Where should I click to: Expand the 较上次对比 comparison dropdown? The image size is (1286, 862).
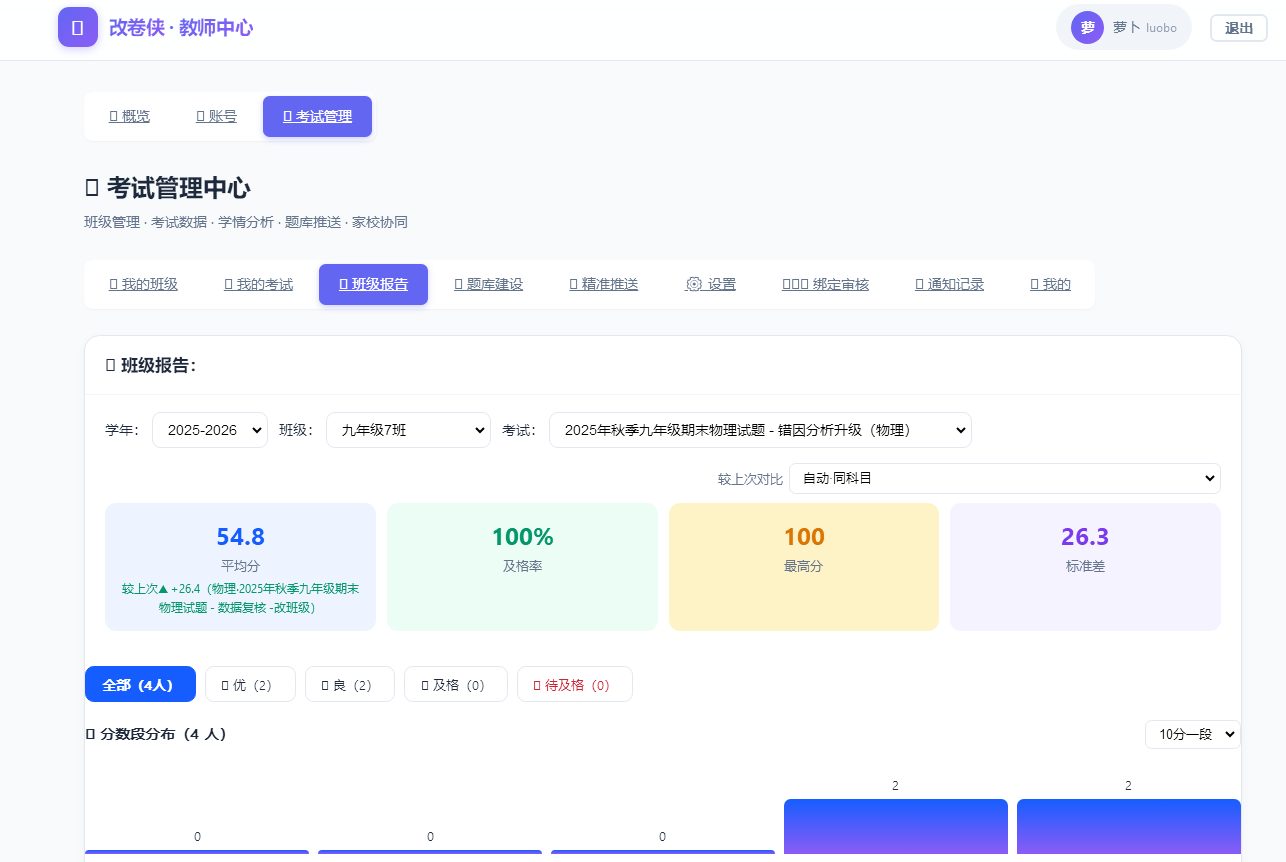pos(1005,478)
